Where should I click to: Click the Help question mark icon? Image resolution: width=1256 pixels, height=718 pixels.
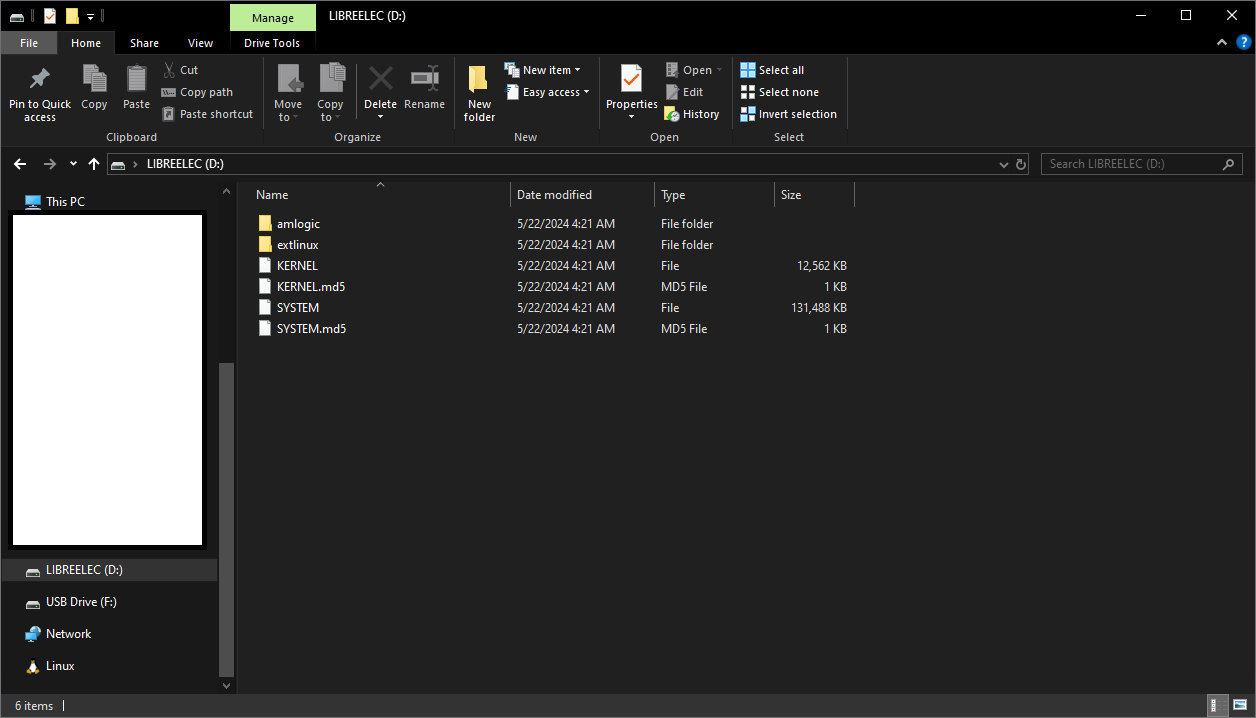tap(1244, 42)
